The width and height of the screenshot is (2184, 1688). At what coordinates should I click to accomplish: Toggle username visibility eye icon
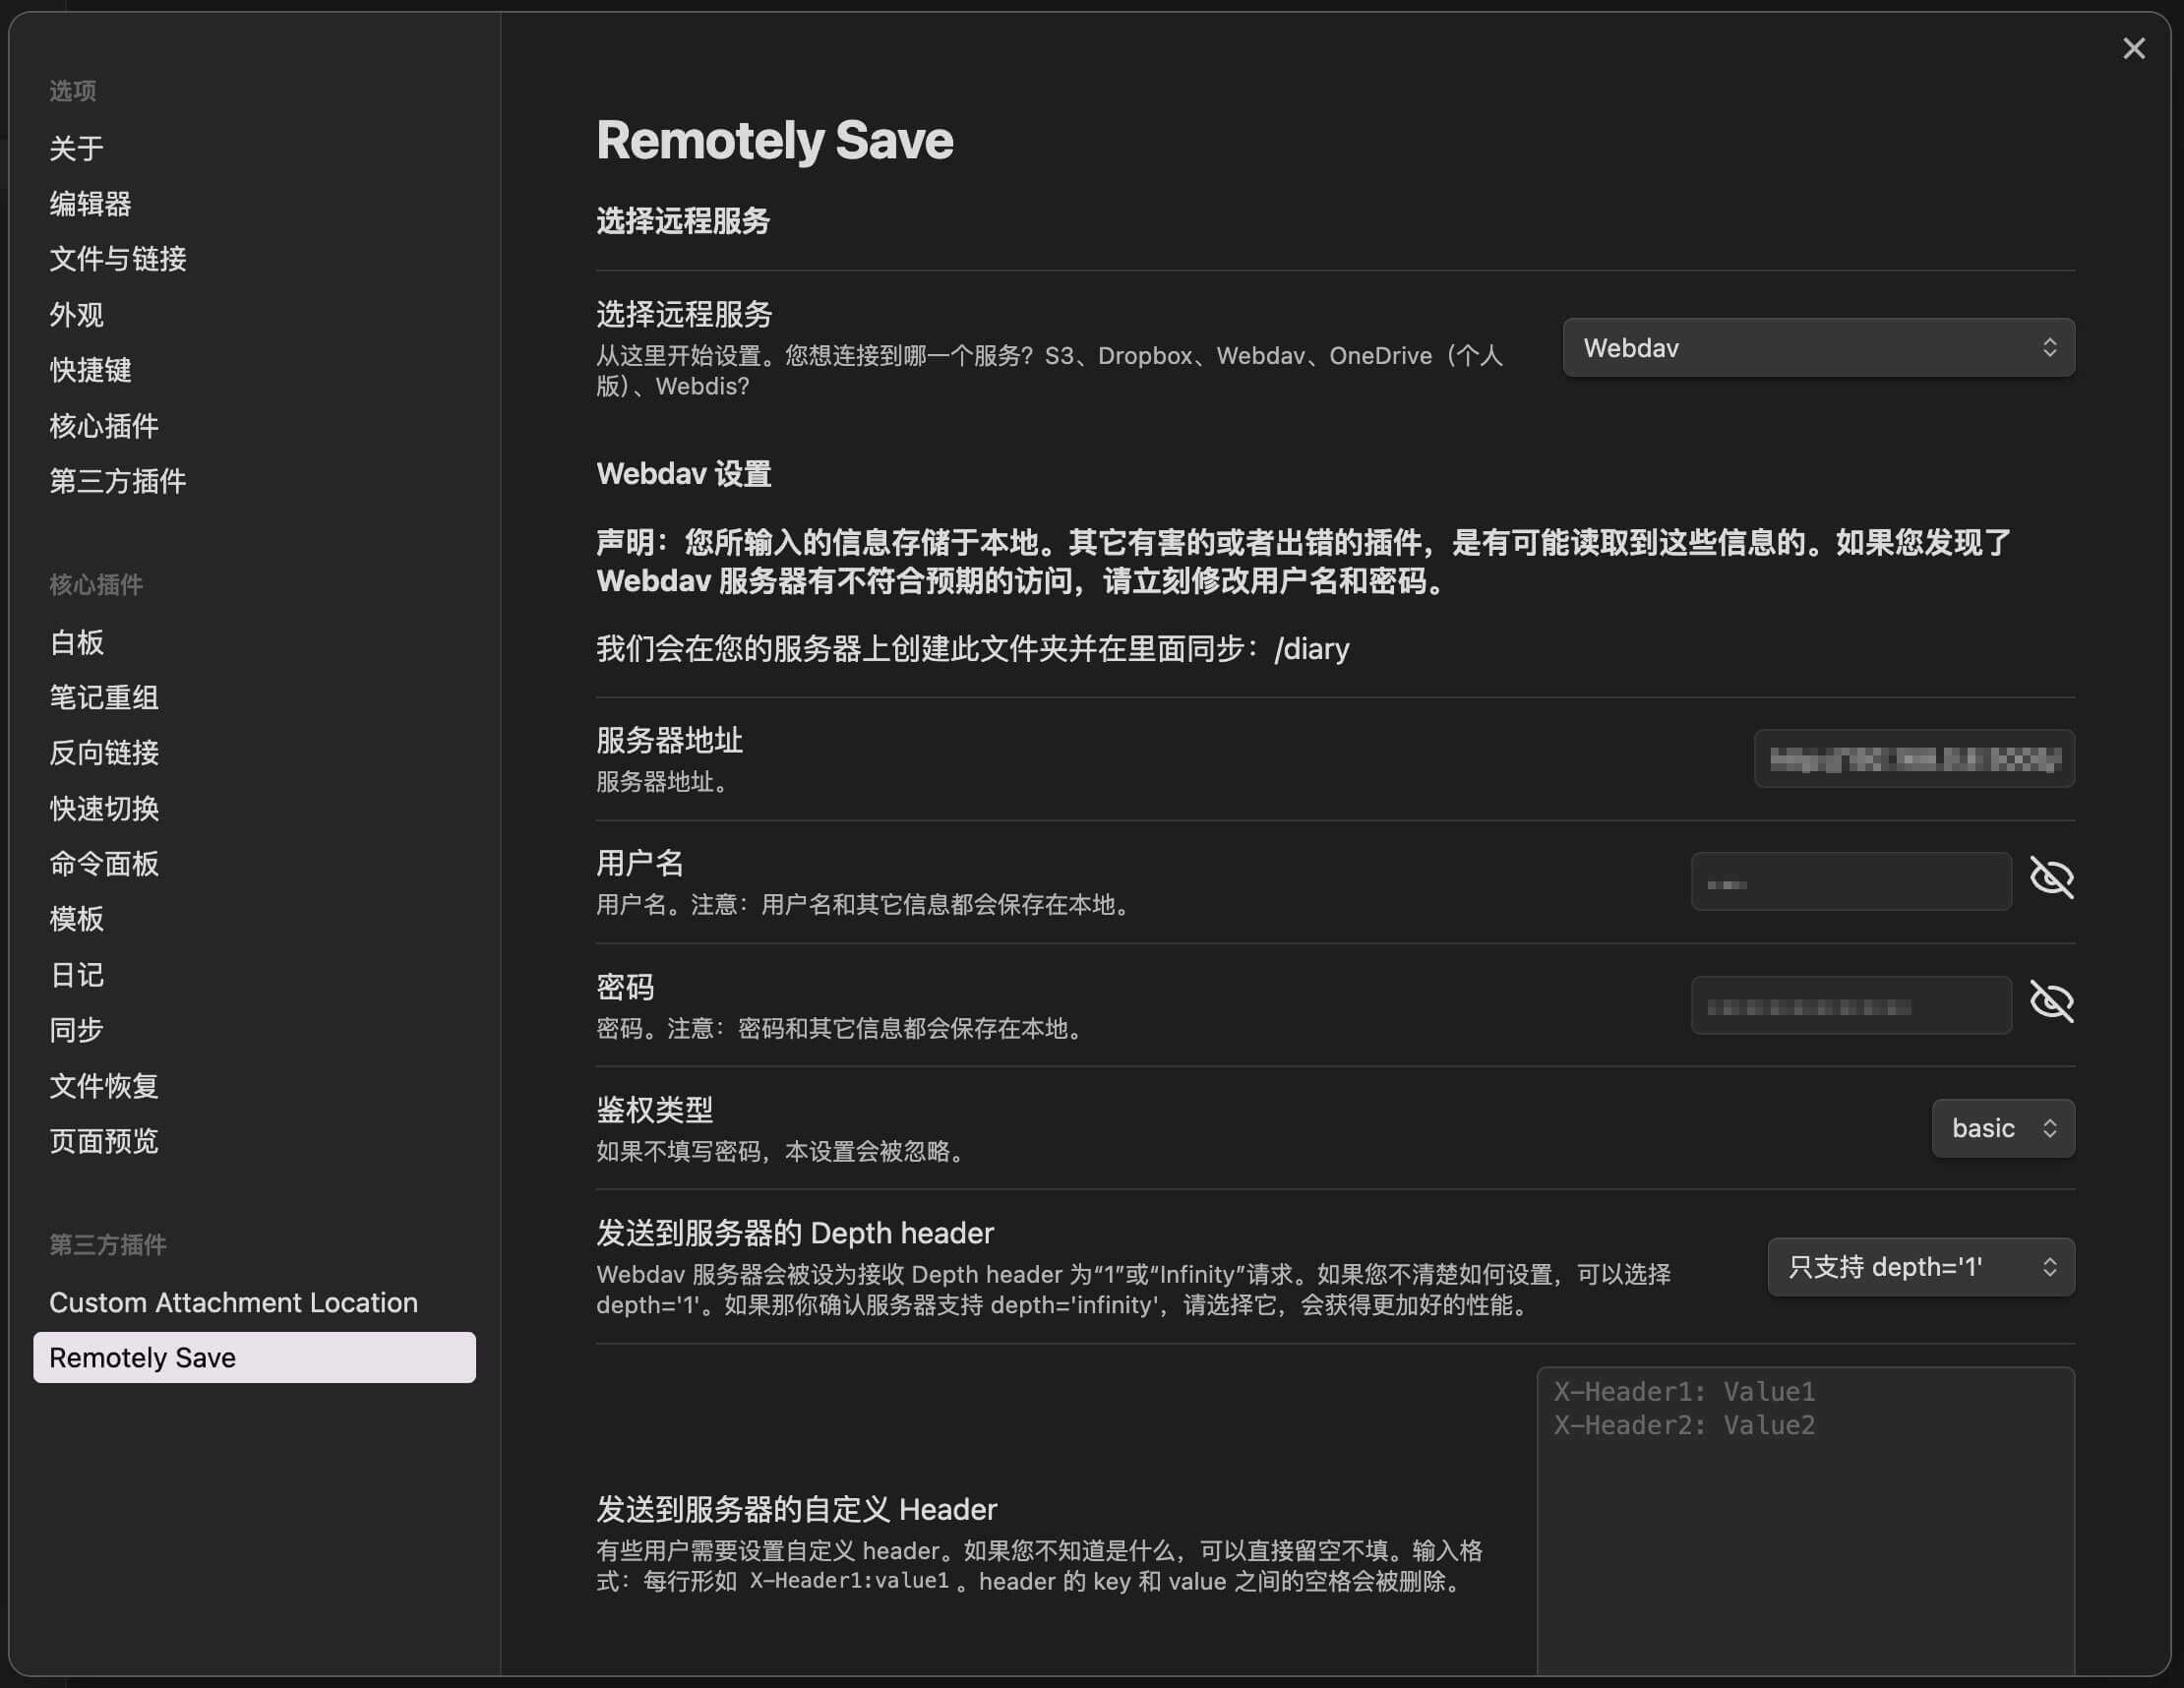(2051, 878)
